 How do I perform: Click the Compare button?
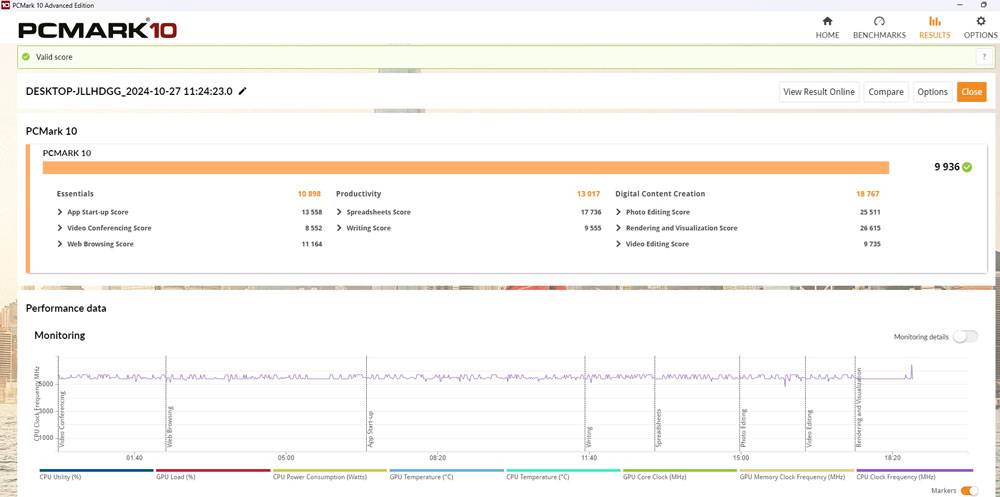pos(886,92)
